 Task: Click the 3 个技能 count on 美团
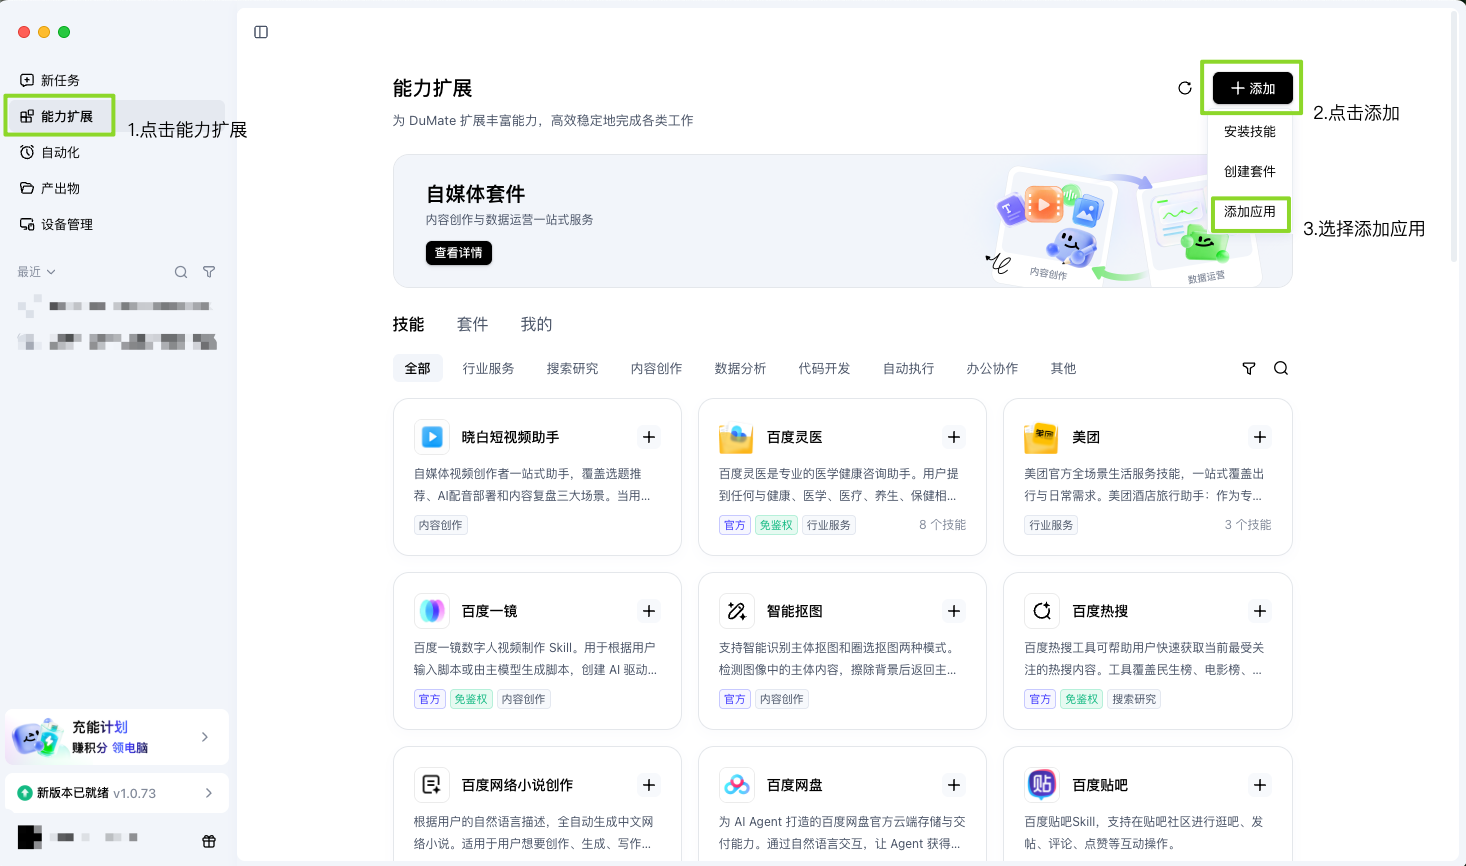point(1248,525)
